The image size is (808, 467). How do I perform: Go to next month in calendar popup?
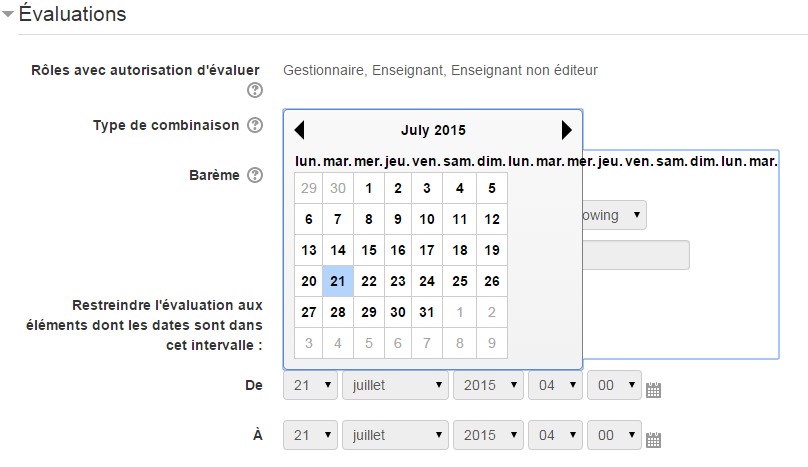[x=566, y=130]
